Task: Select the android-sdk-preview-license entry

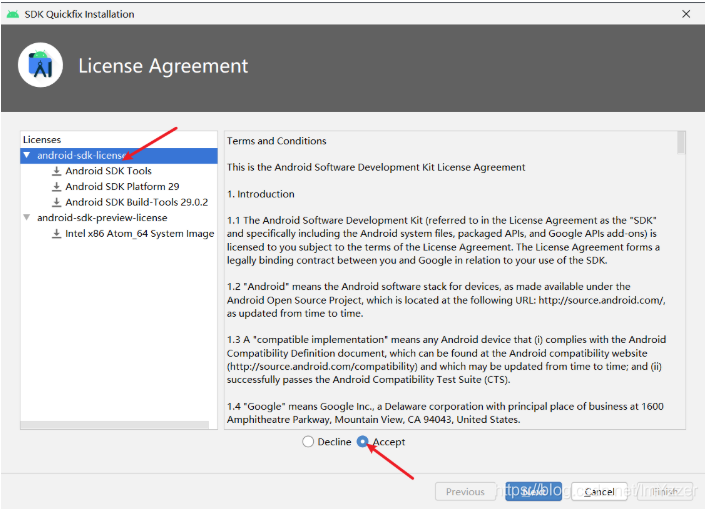Action: (x=102, y=218)
